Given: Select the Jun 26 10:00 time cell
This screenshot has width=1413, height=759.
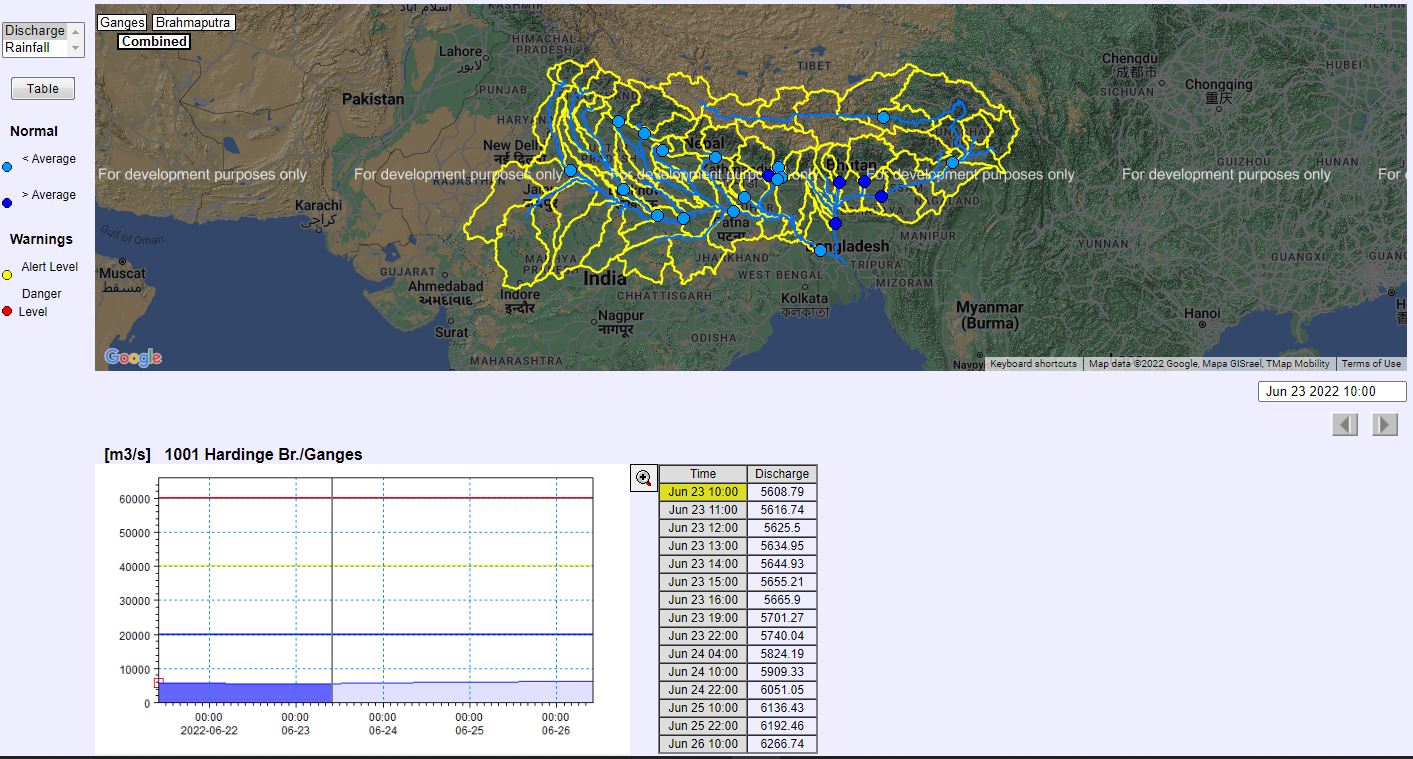Looking at the screenshot, I should [x=703, y=744].
